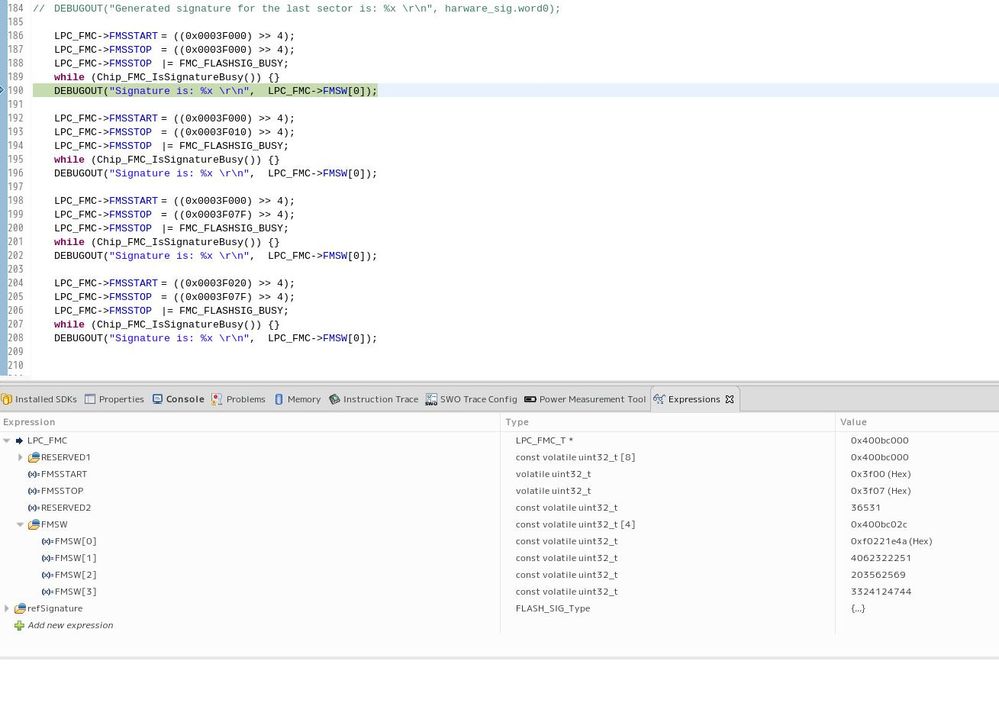Image resolution: width=999 pixels, height=726 pixels.
Task: Collapse the LPC_FMC expression tree
Action: [x=6, y=440]
